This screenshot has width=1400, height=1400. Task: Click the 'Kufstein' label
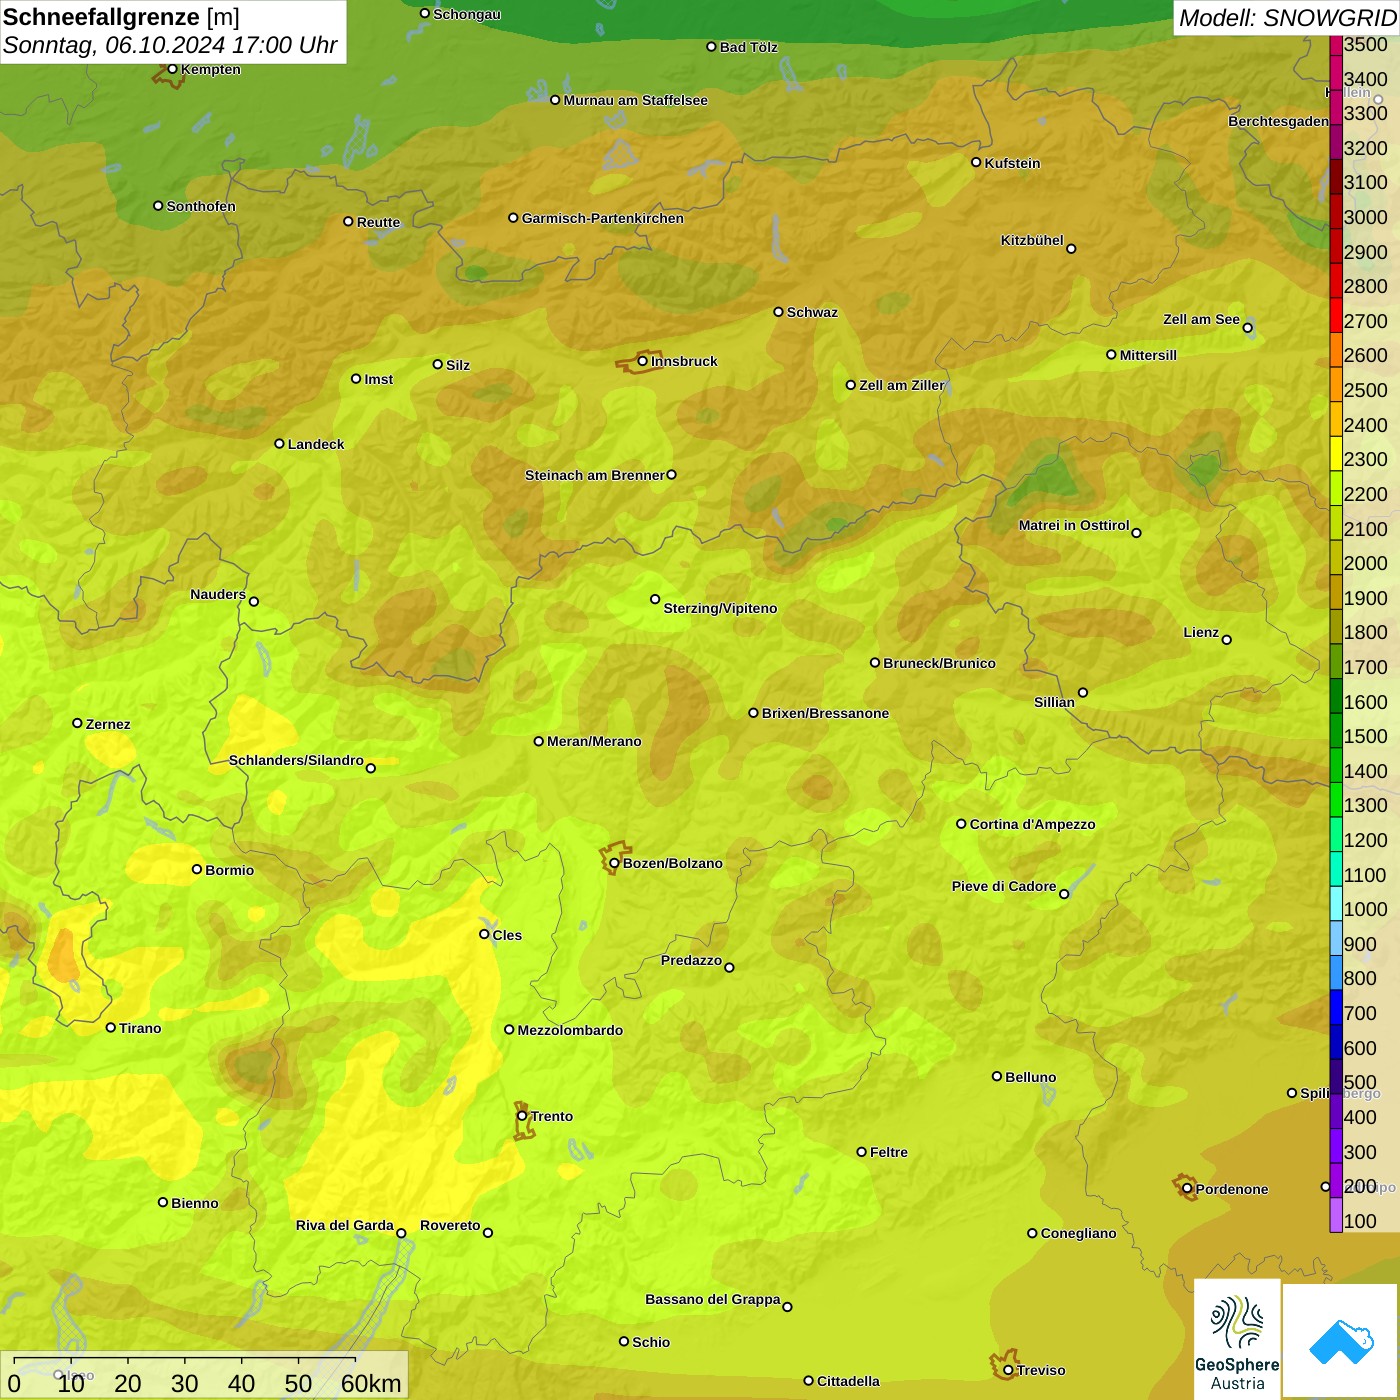pos(1012,163)
